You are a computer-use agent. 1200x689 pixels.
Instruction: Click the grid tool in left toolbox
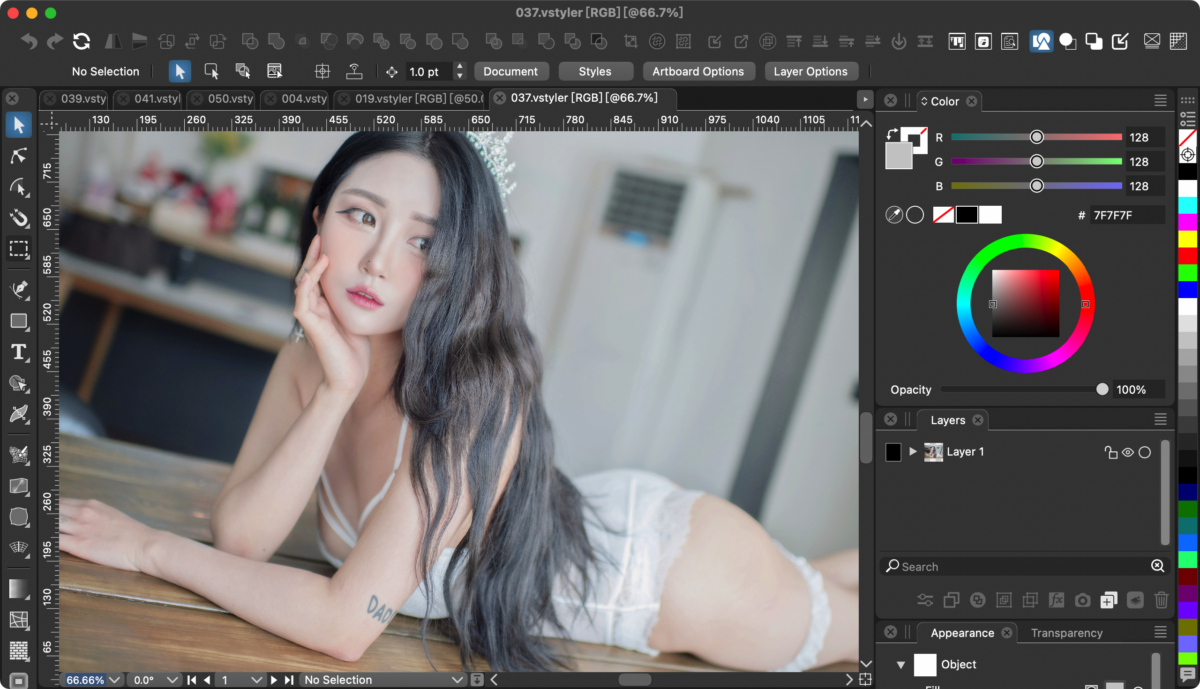click(x=19, y=620)
